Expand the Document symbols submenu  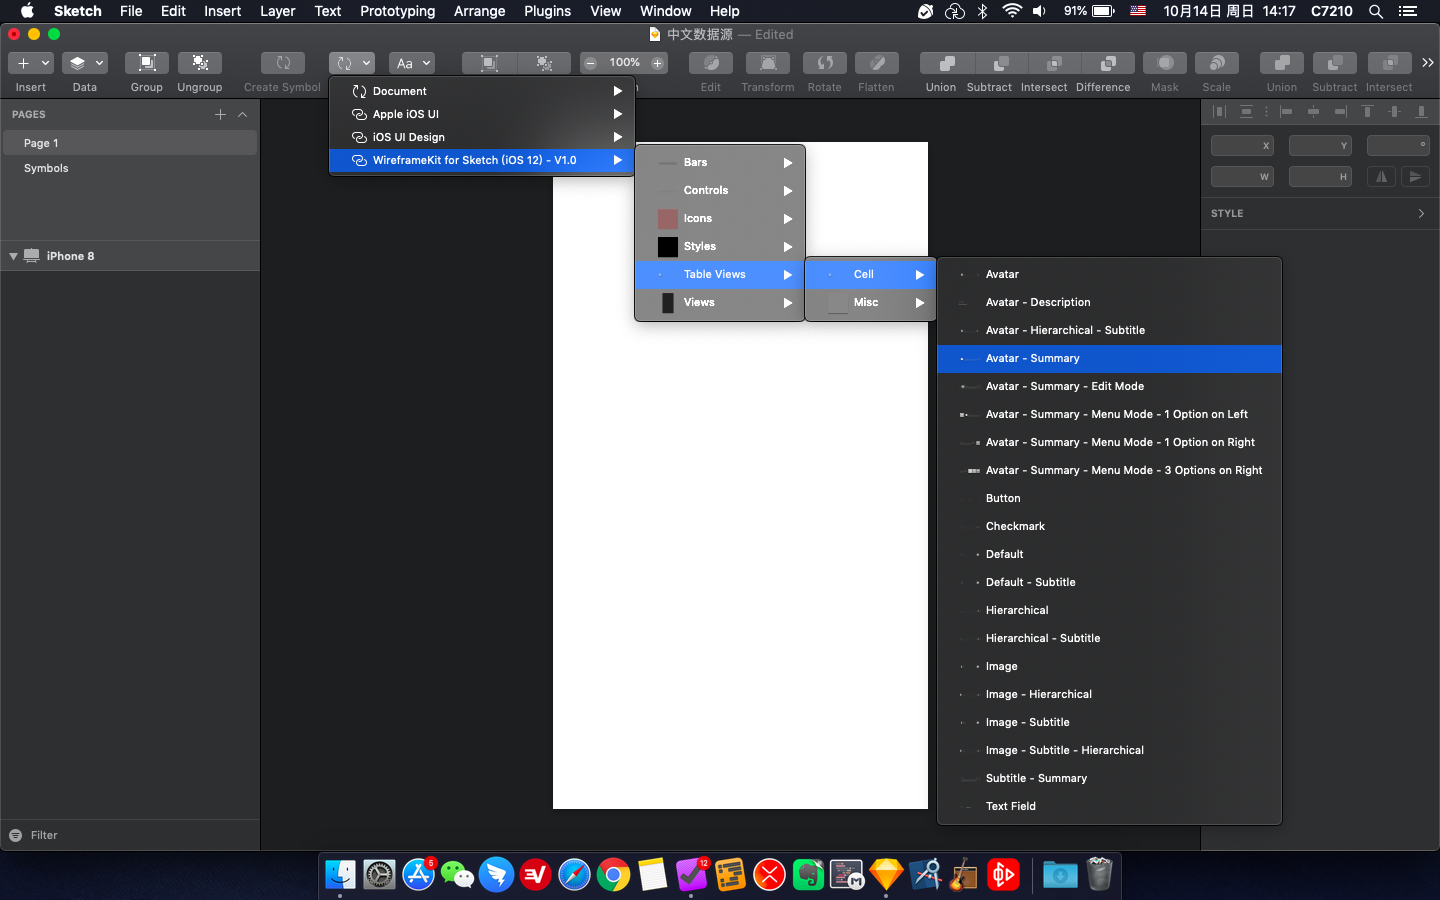point(482,91)
